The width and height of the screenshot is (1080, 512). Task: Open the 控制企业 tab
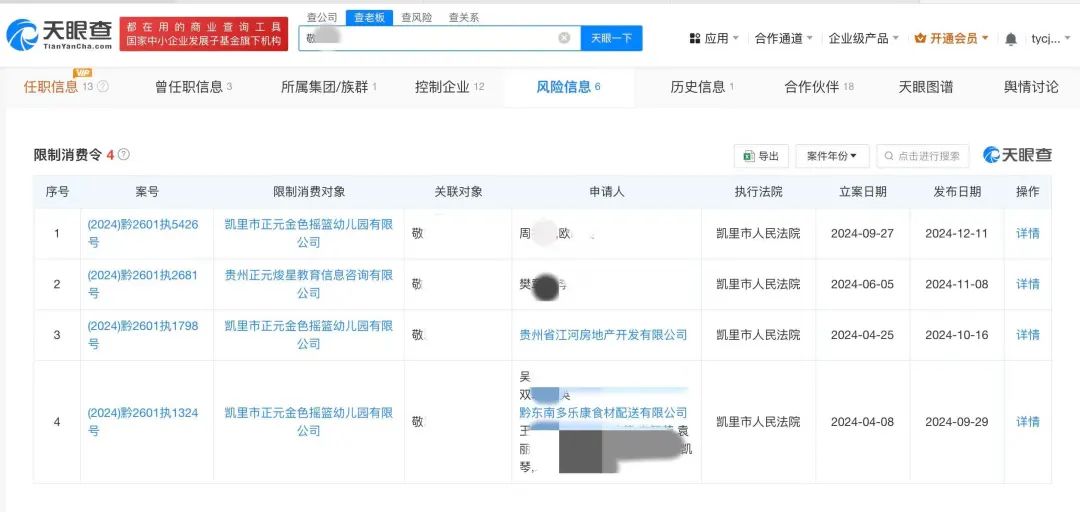pos(450,87)
